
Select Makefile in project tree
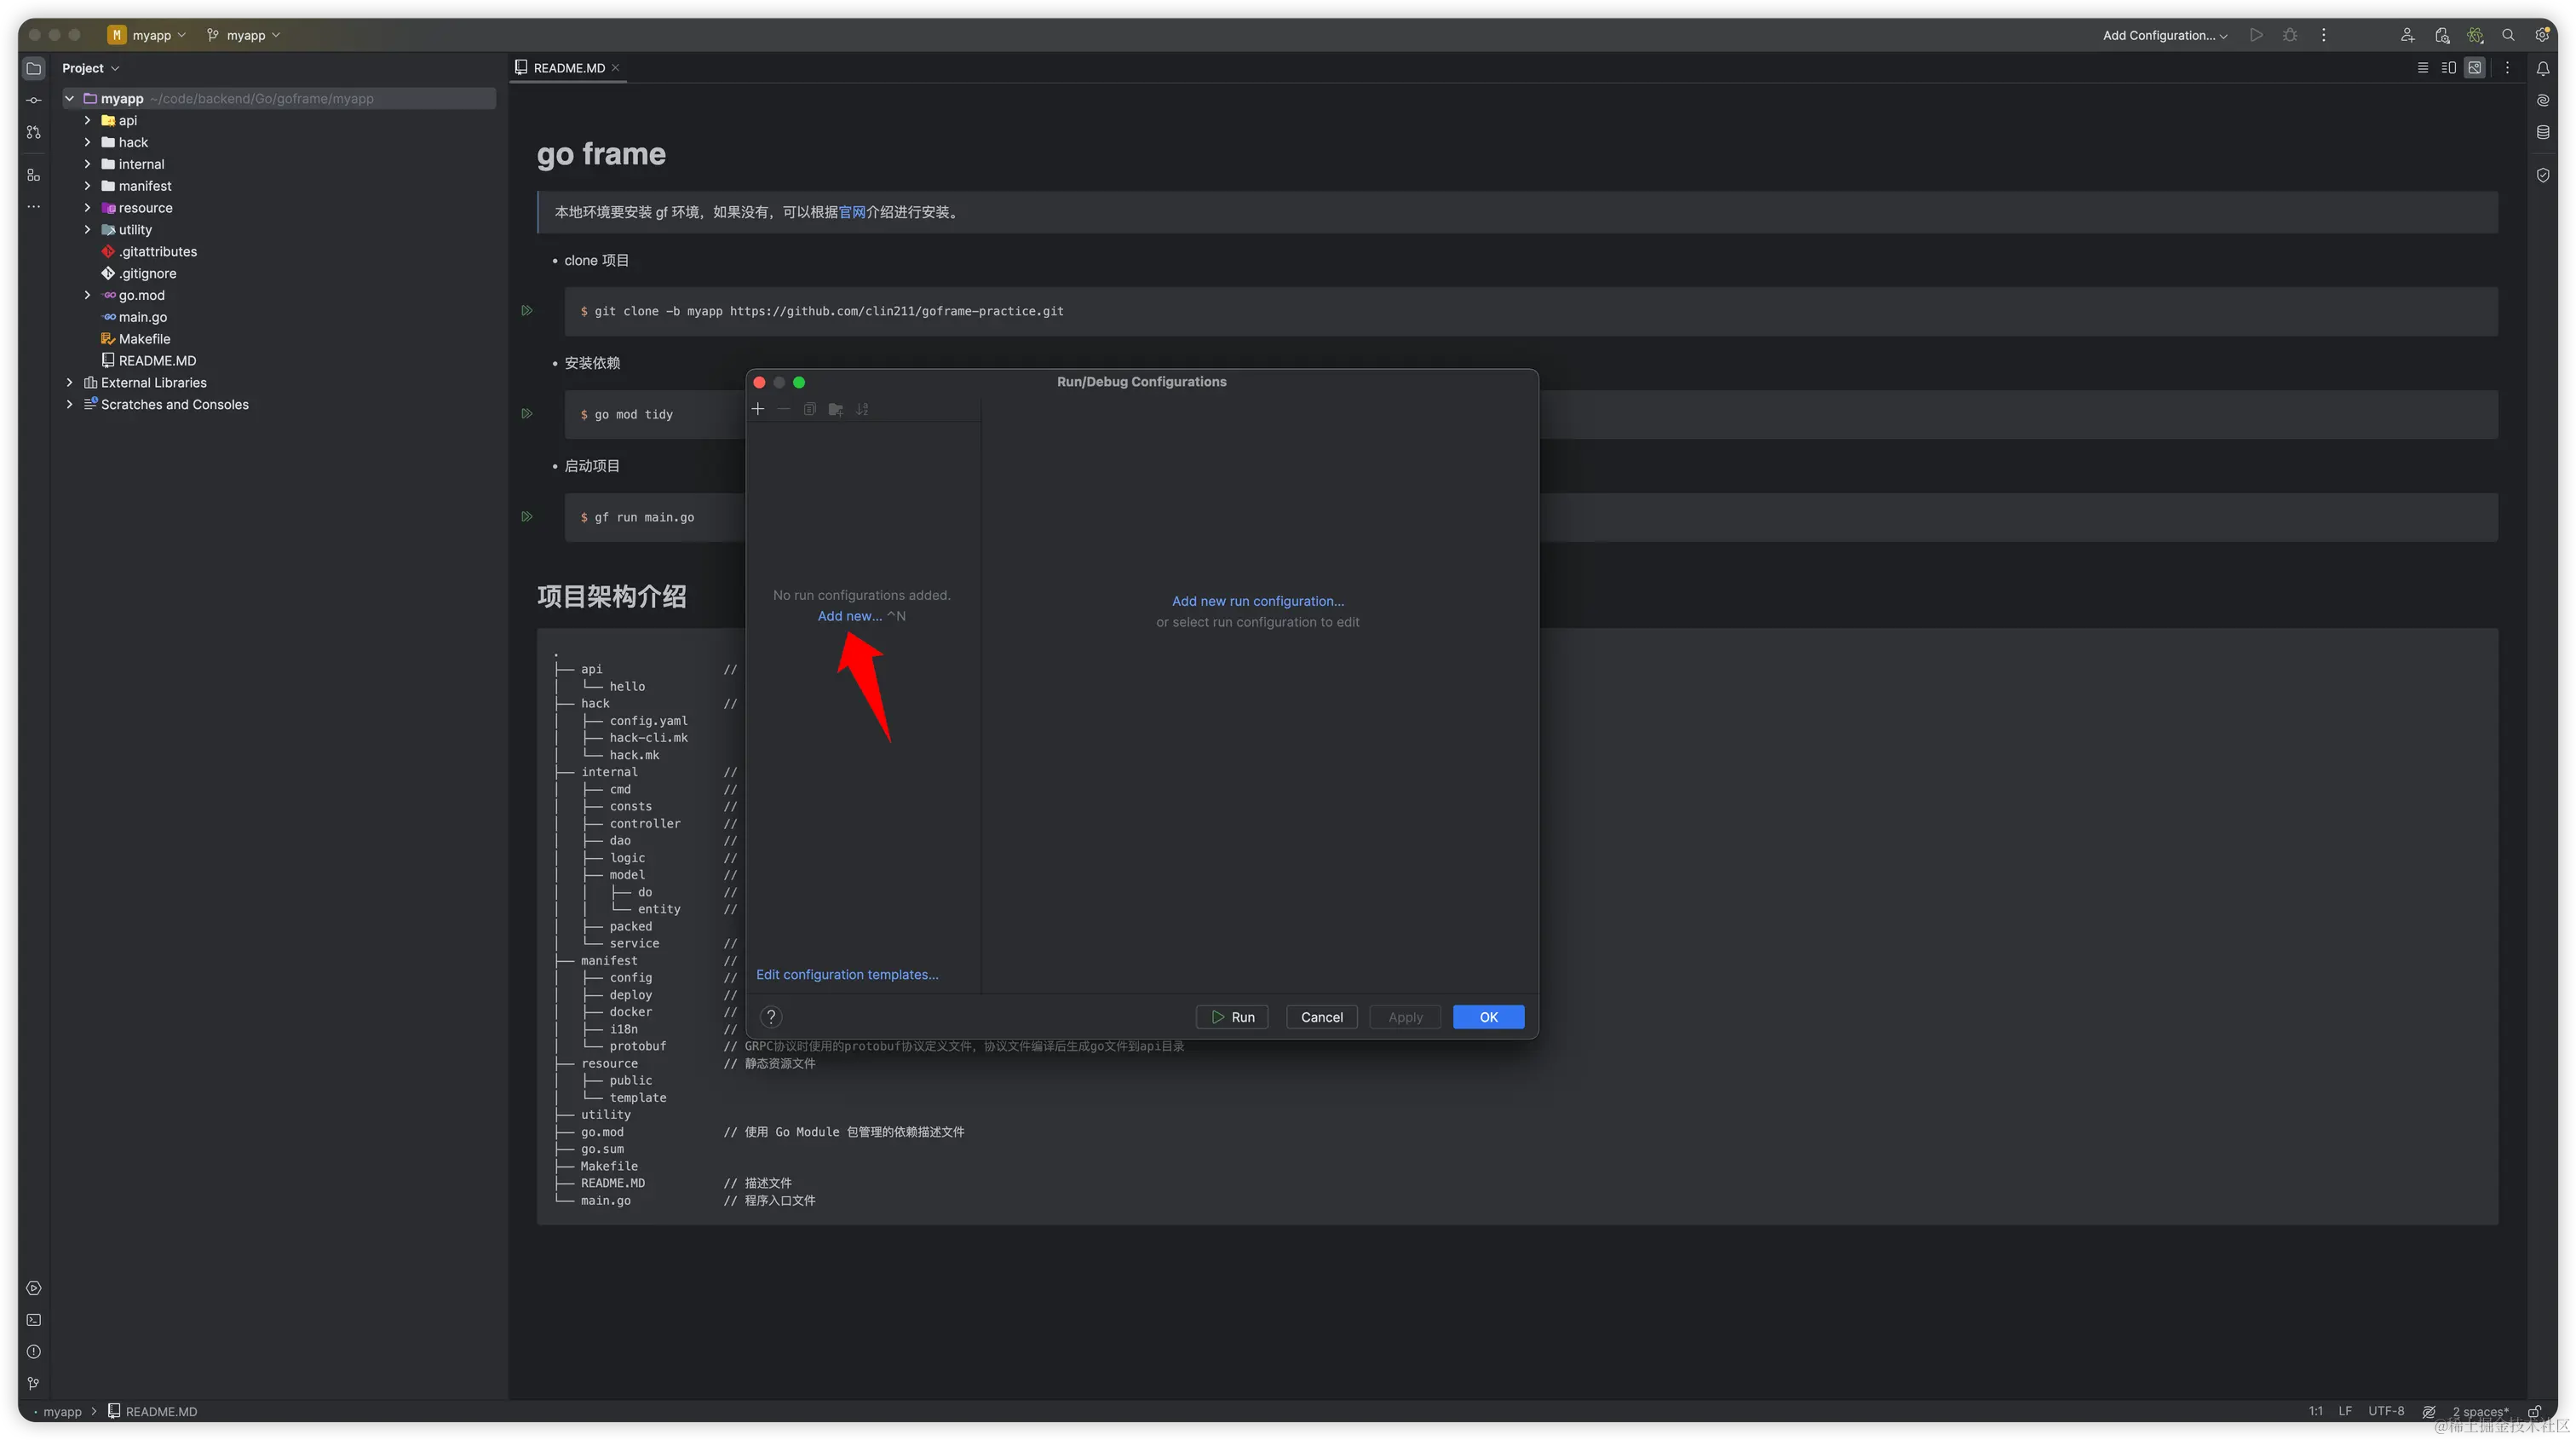click(144, 339)
